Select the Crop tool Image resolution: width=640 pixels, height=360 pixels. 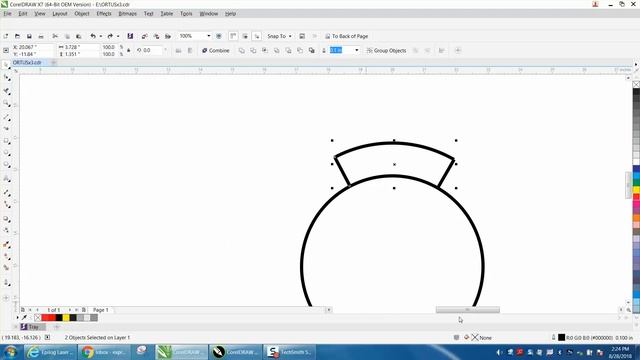pyautogui.click(x=7, y=91)
